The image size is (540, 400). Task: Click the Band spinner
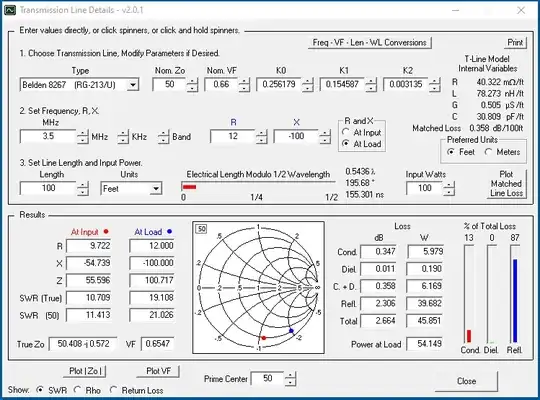coord(164,137)
